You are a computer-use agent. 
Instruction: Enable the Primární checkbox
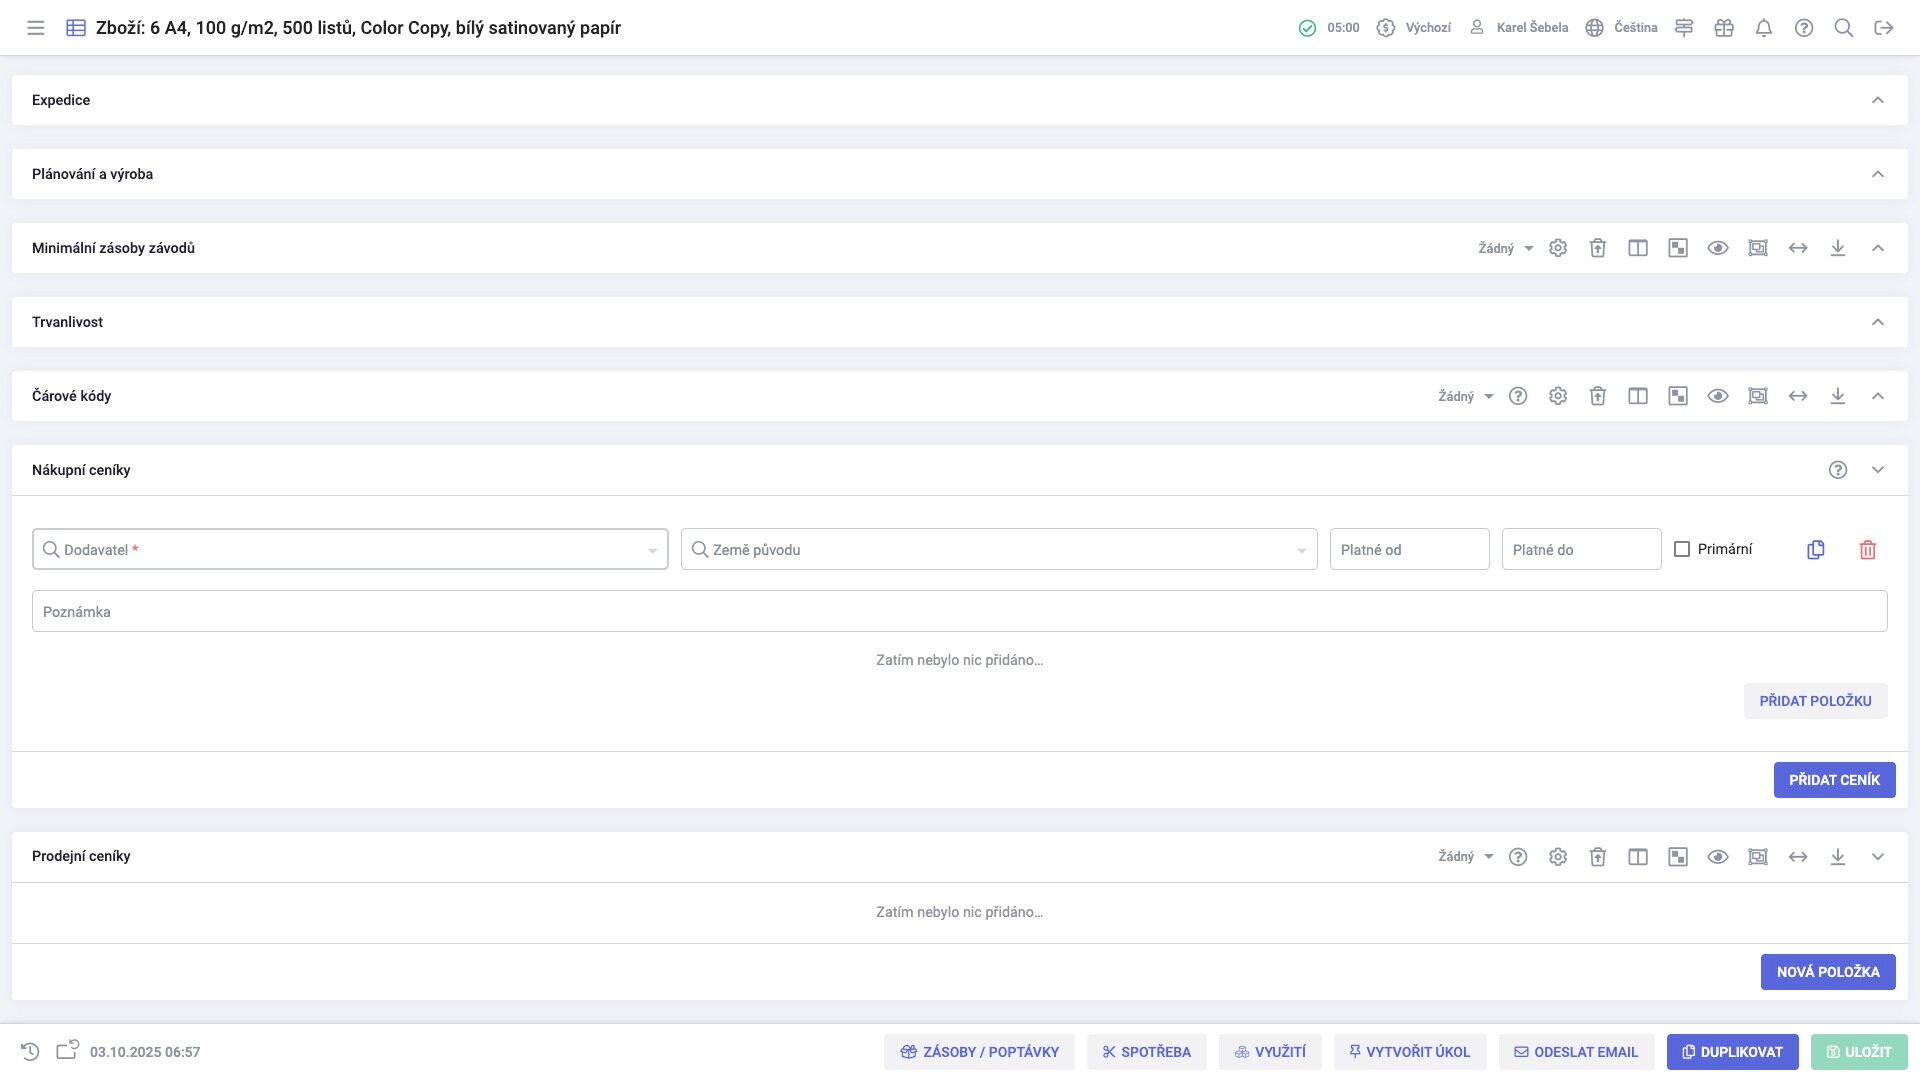click(1682, 549)
